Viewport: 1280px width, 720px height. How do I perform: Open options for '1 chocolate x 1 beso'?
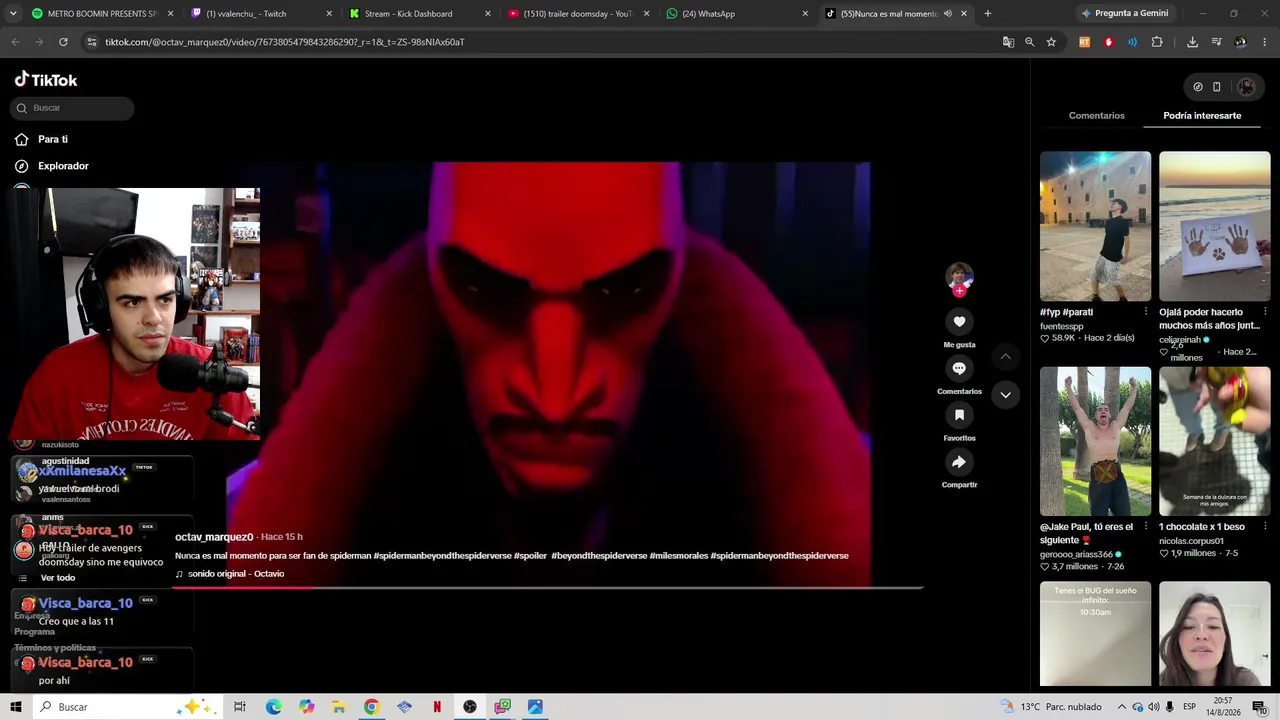[1265, 527]
